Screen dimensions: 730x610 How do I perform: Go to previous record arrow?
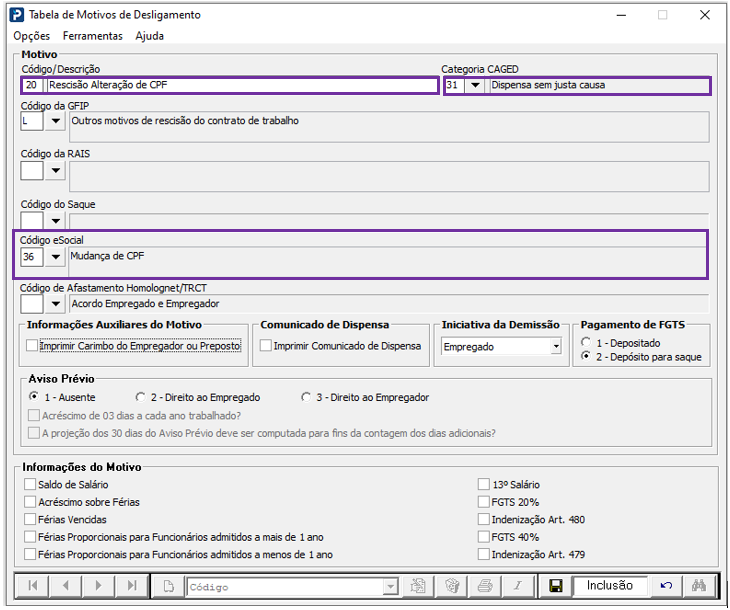click(65, 585)
